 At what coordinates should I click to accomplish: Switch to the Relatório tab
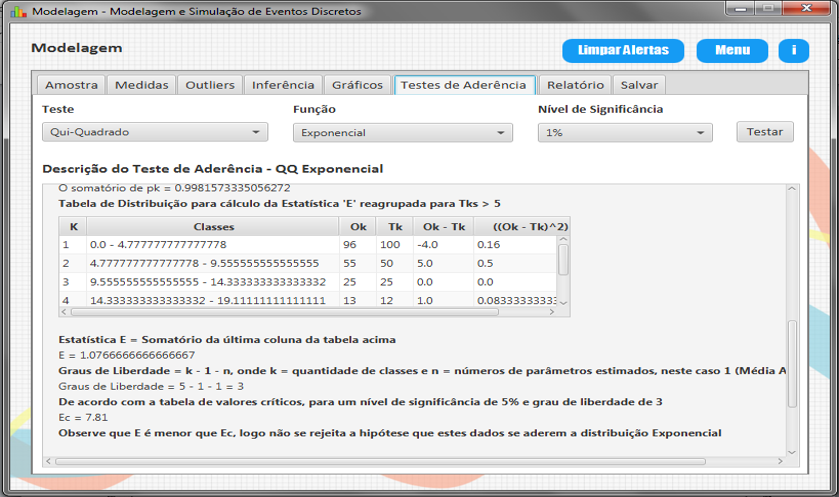tap(575, 85)
